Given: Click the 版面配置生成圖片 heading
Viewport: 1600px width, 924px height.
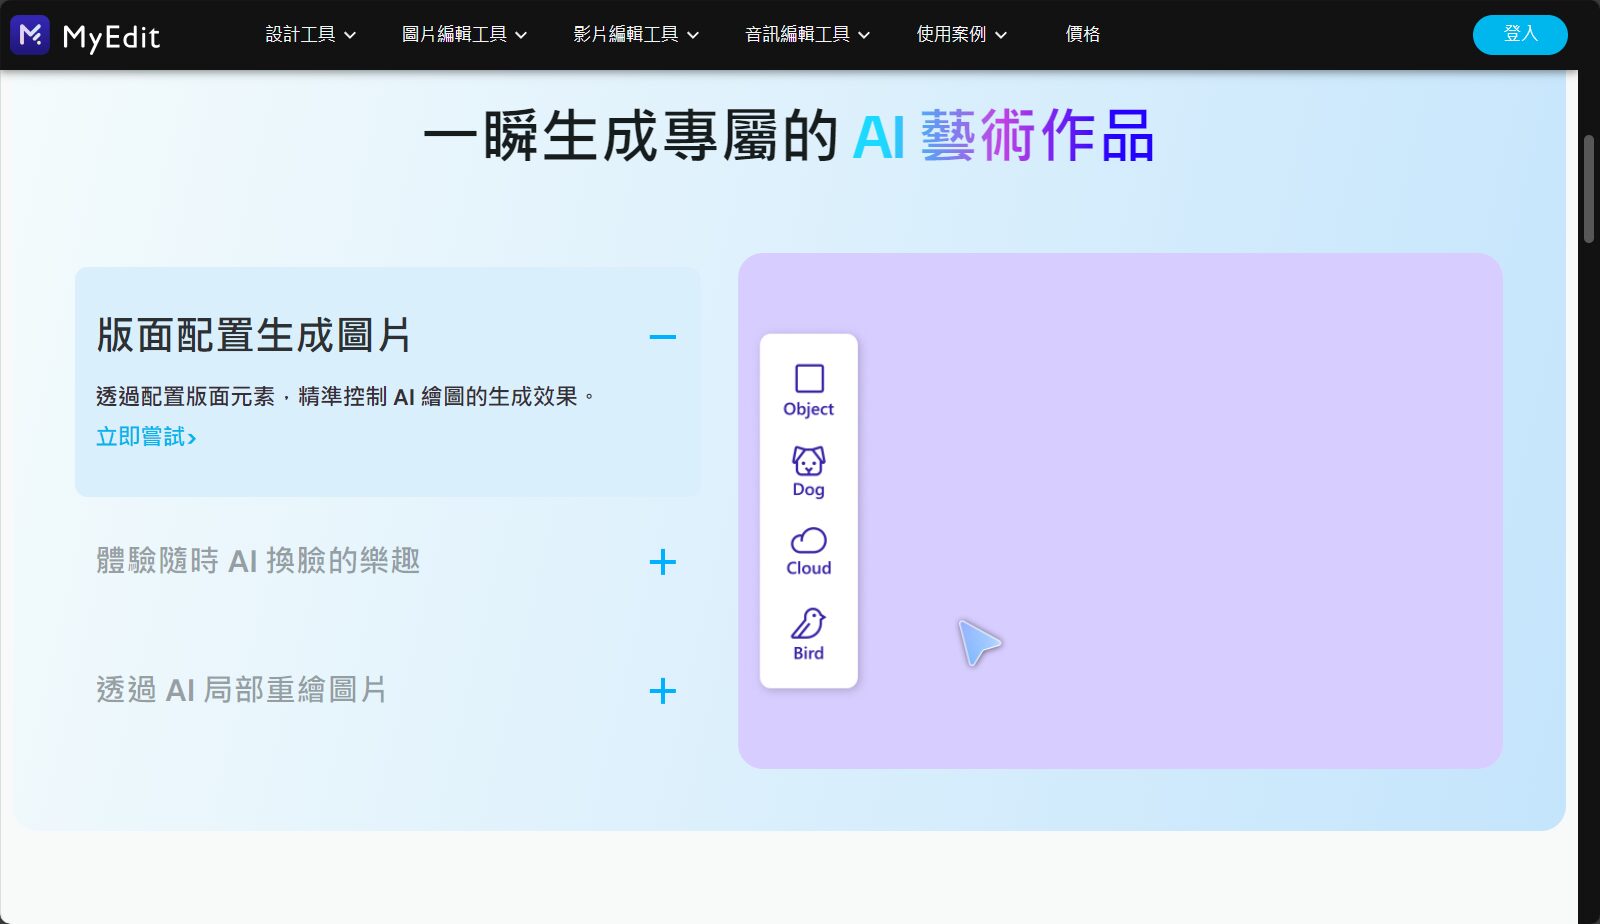Looking at the screenshot, I should point(254,336).
